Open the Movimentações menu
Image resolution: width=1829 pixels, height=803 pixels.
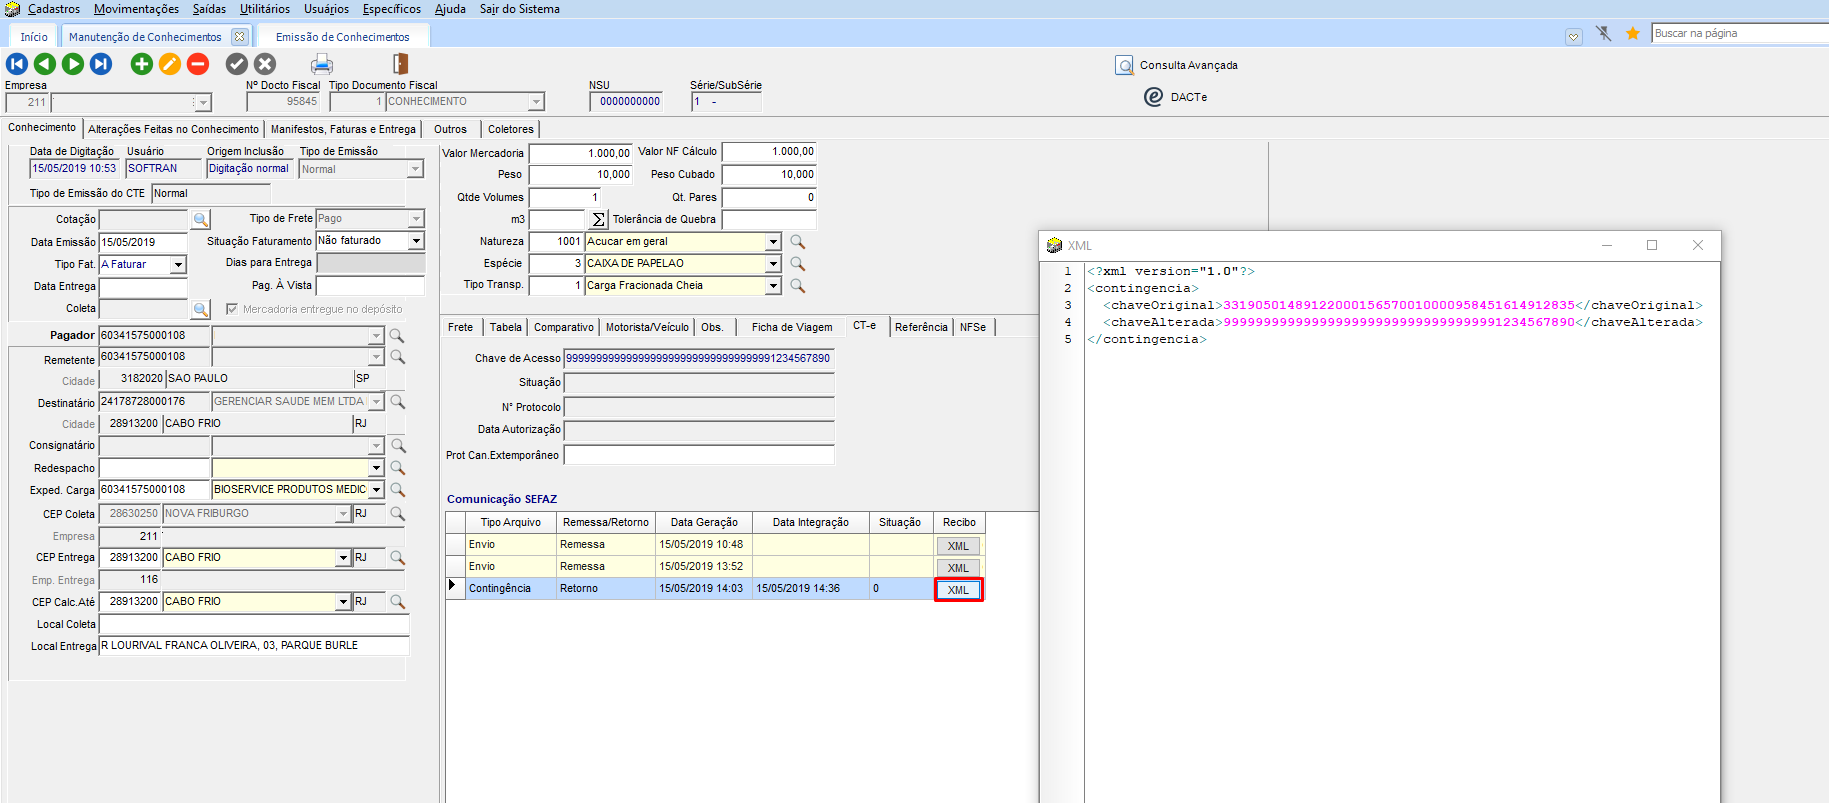tap(136, 9)
